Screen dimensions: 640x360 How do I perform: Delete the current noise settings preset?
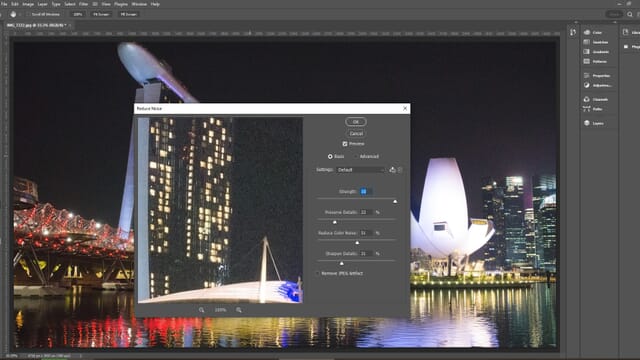point(400,170)
